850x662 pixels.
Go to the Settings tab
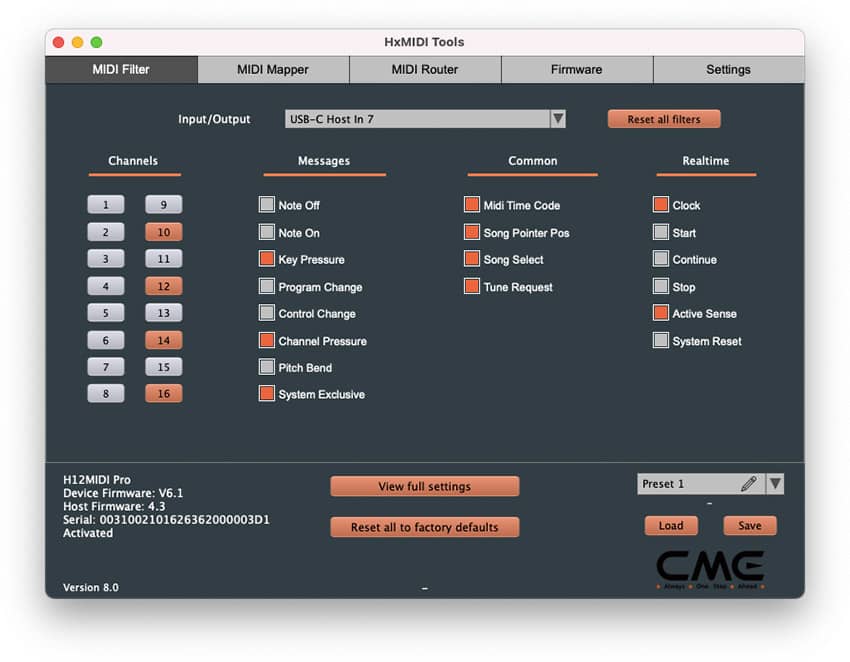728,70
